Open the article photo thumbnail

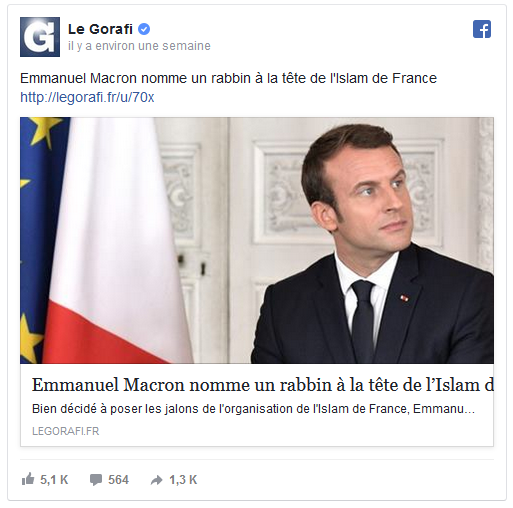point(257,240)
